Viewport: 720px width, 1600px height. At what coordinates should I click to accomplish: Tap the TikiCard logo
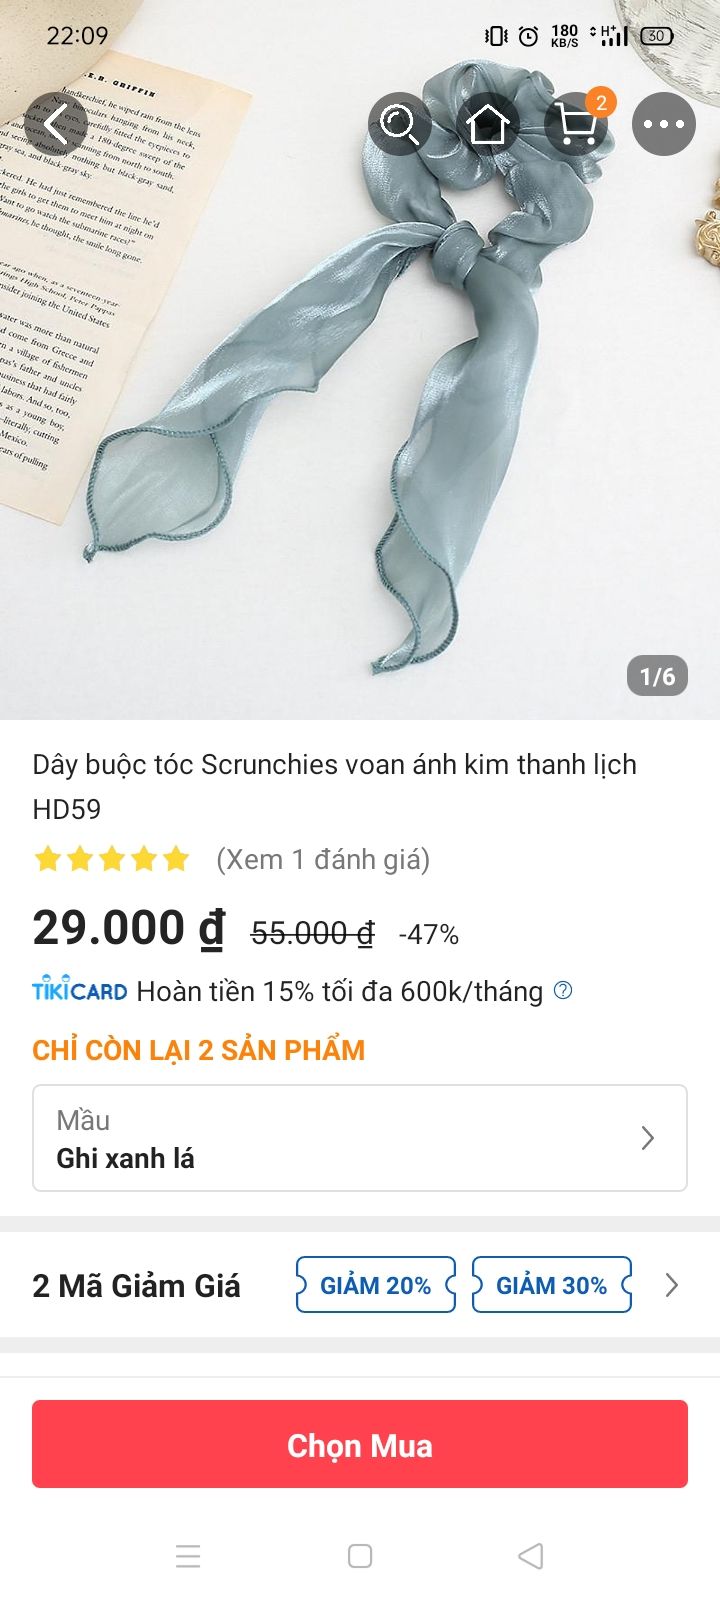(x=80, y=990)
